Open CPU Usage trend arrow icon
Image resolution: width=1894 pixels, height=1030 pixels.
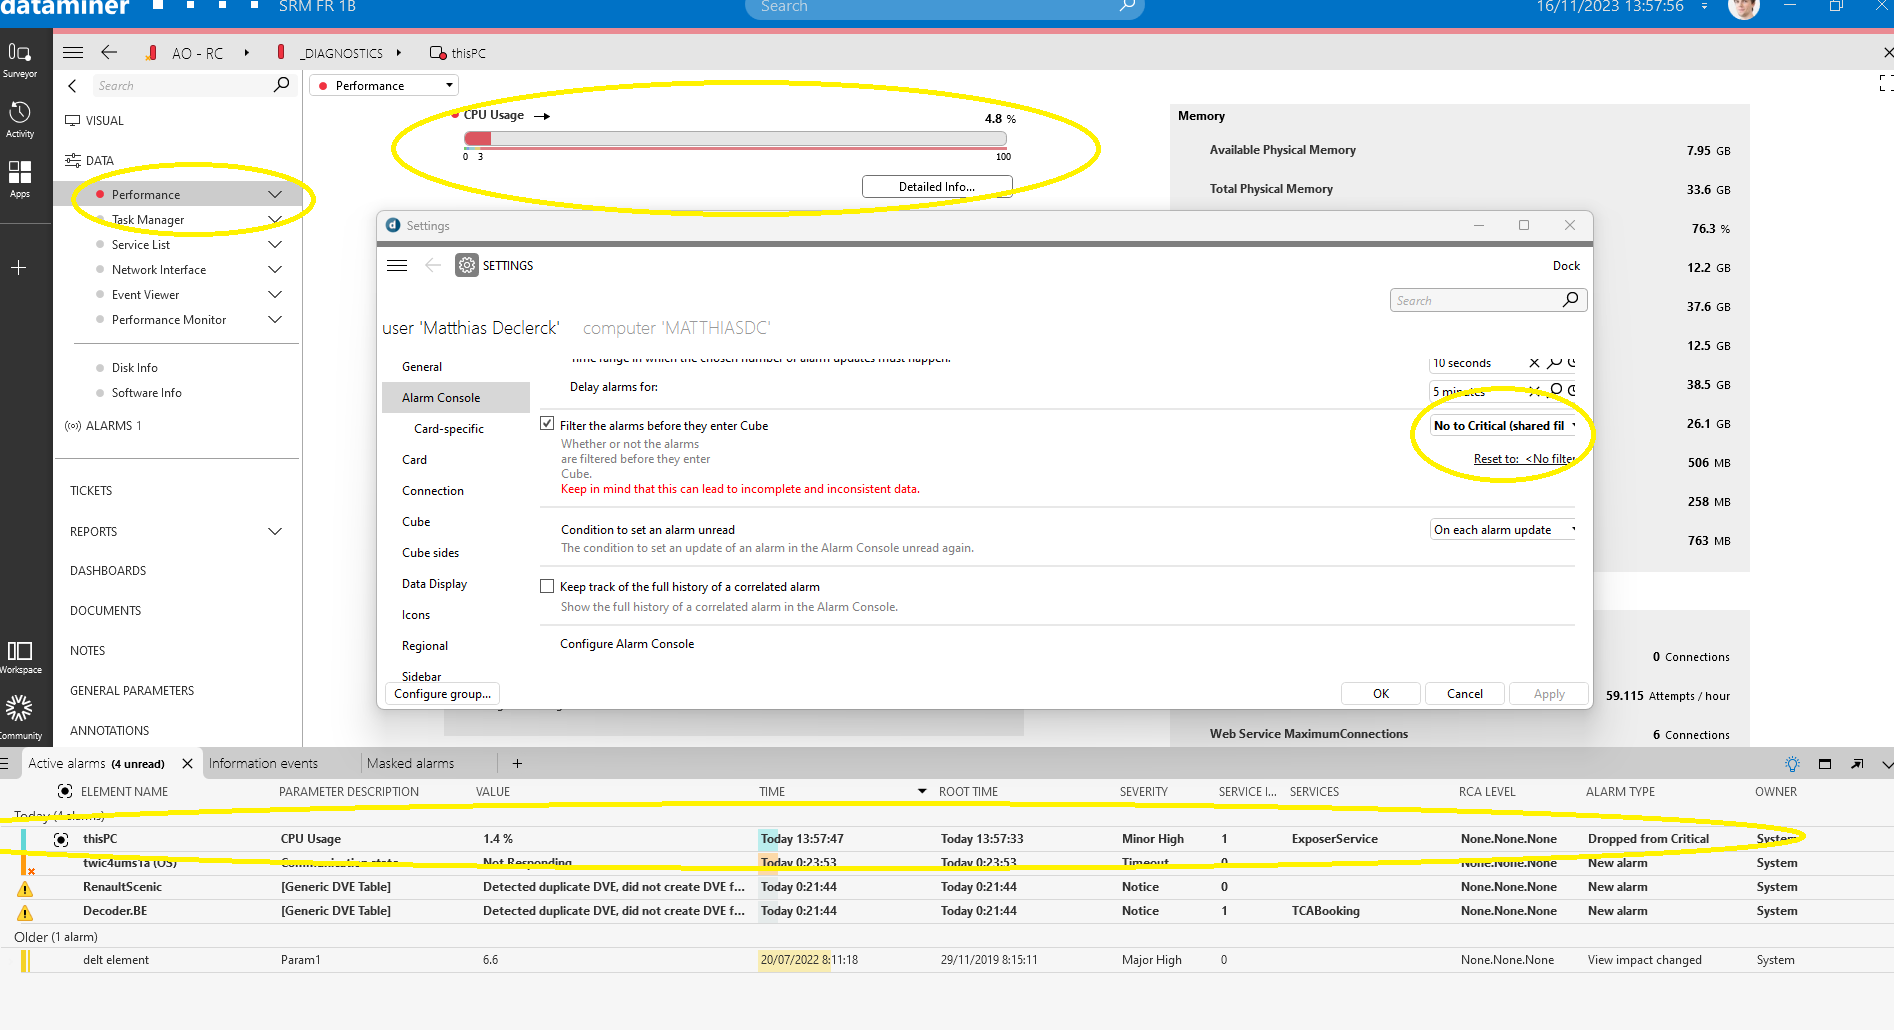pos(542,117)
